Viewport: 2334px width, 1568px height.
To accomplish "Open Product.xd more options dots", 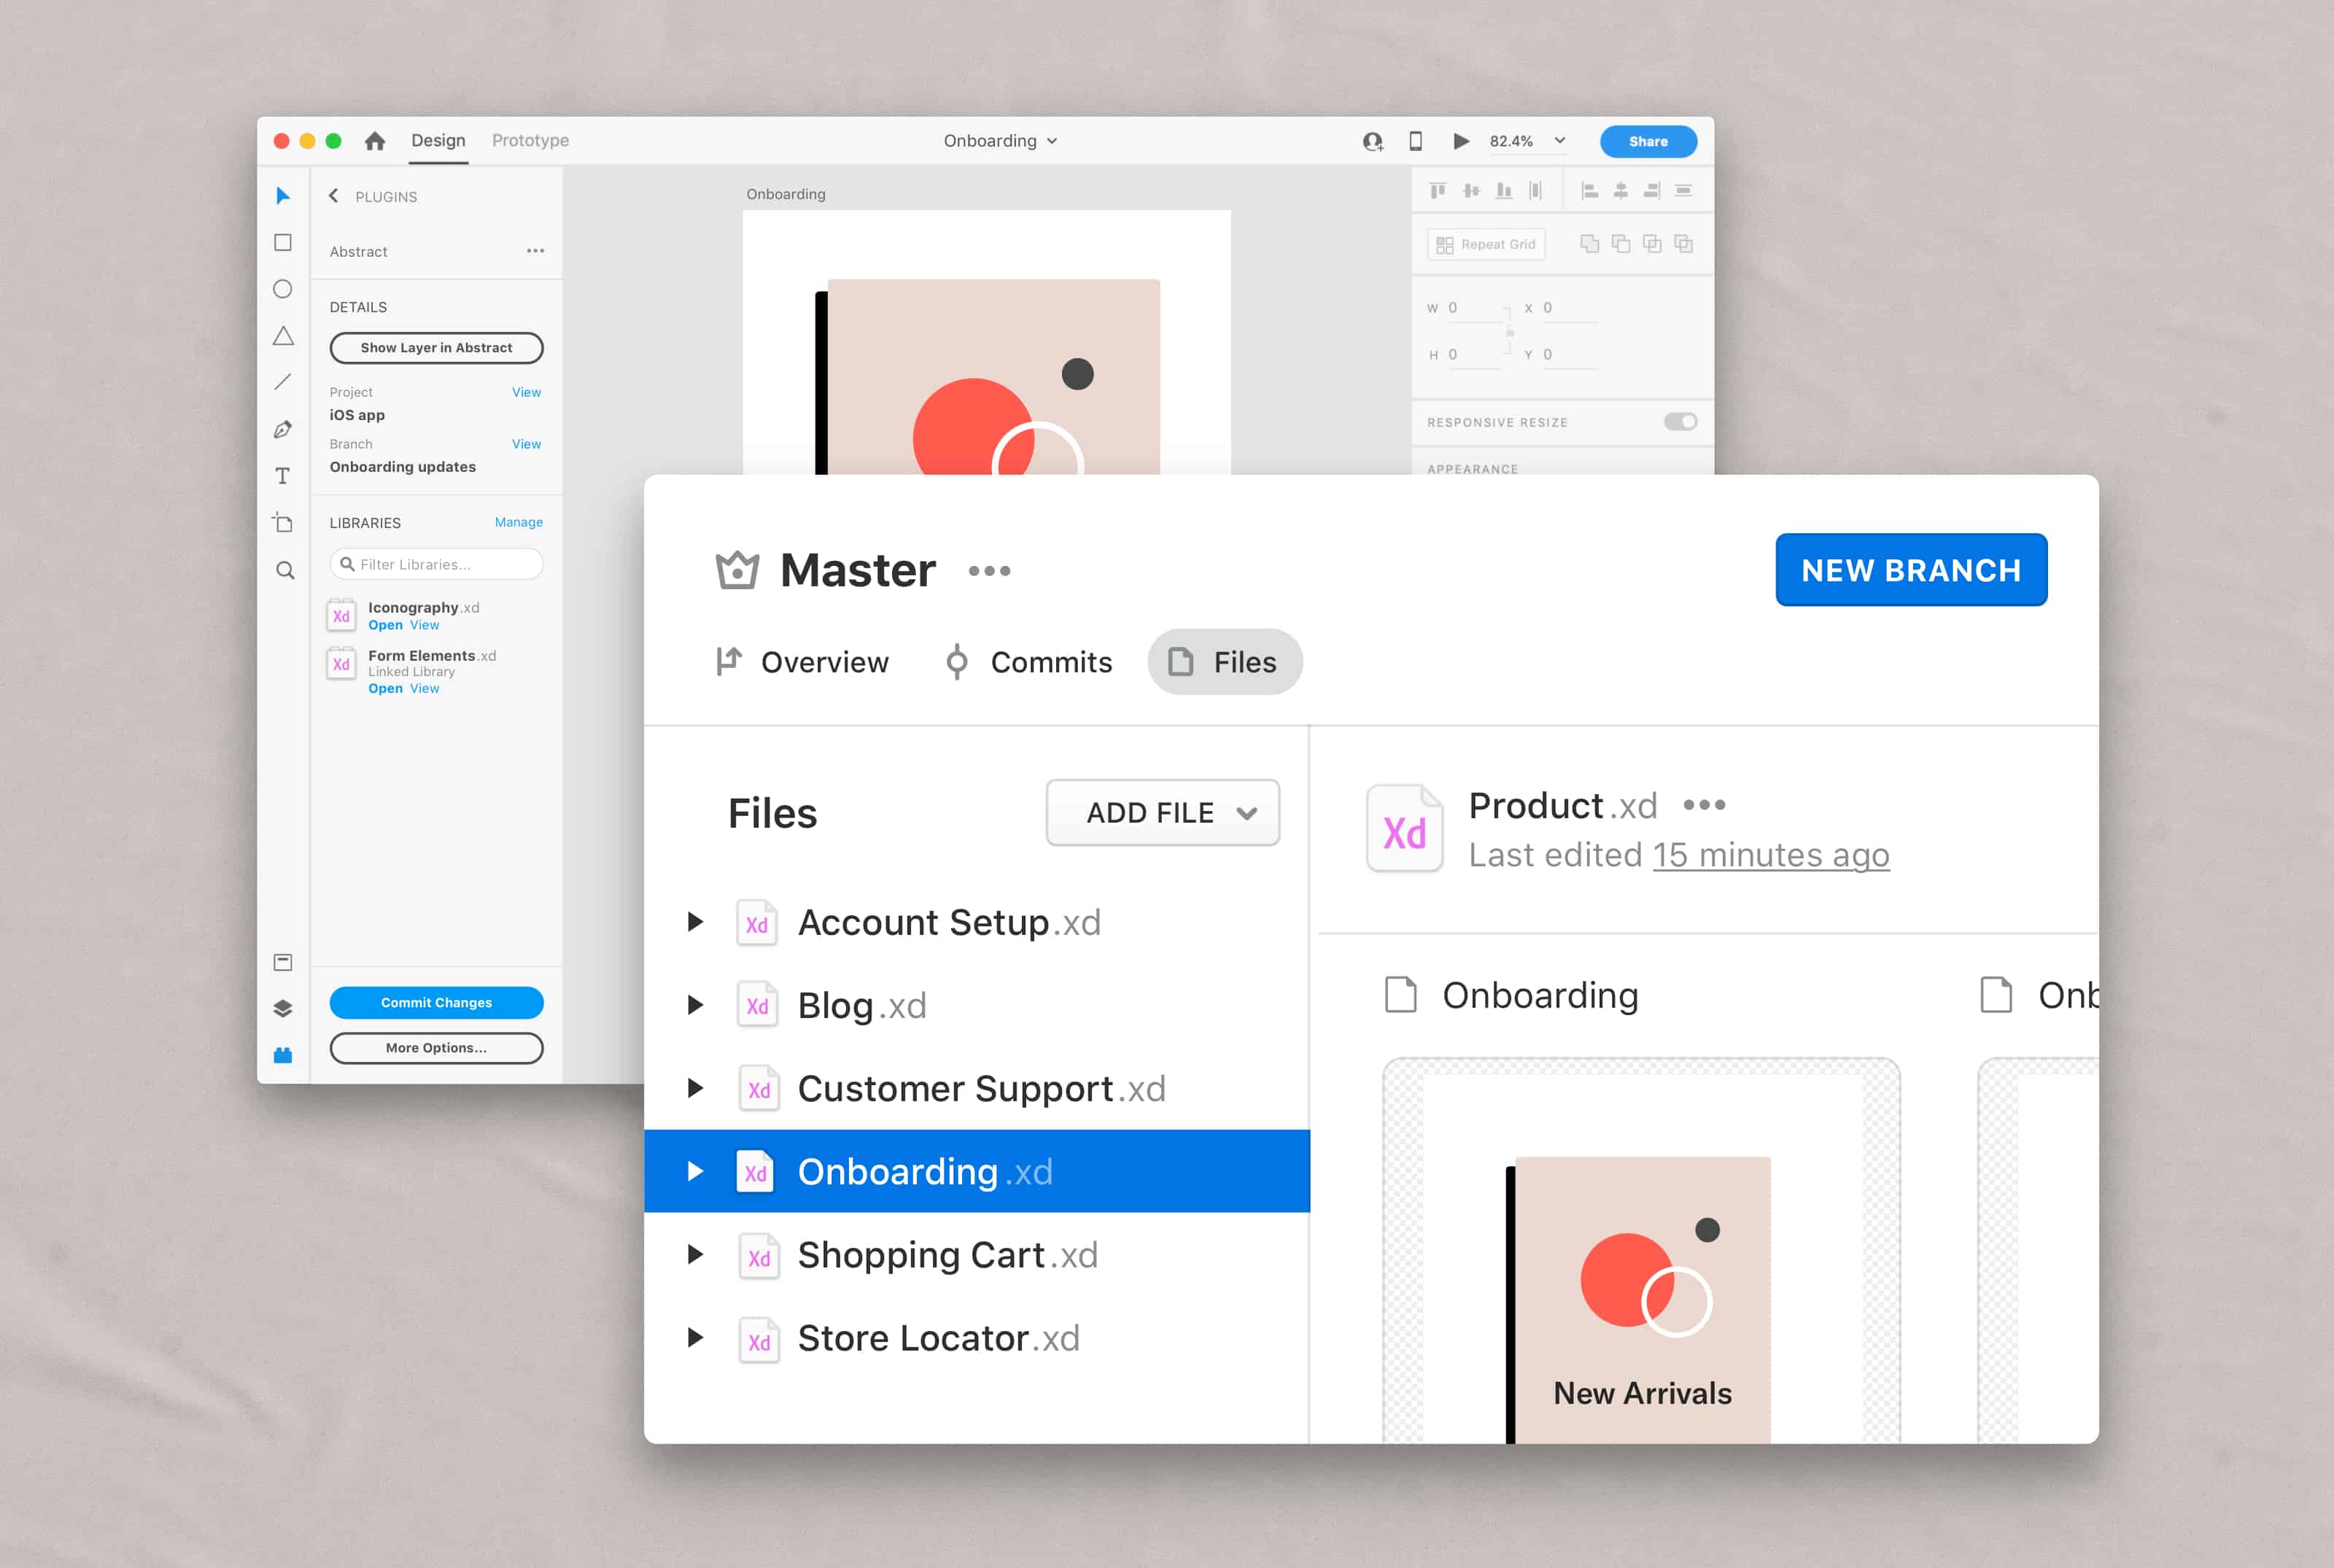I will pyautogui.click(x=1704, y=805).
